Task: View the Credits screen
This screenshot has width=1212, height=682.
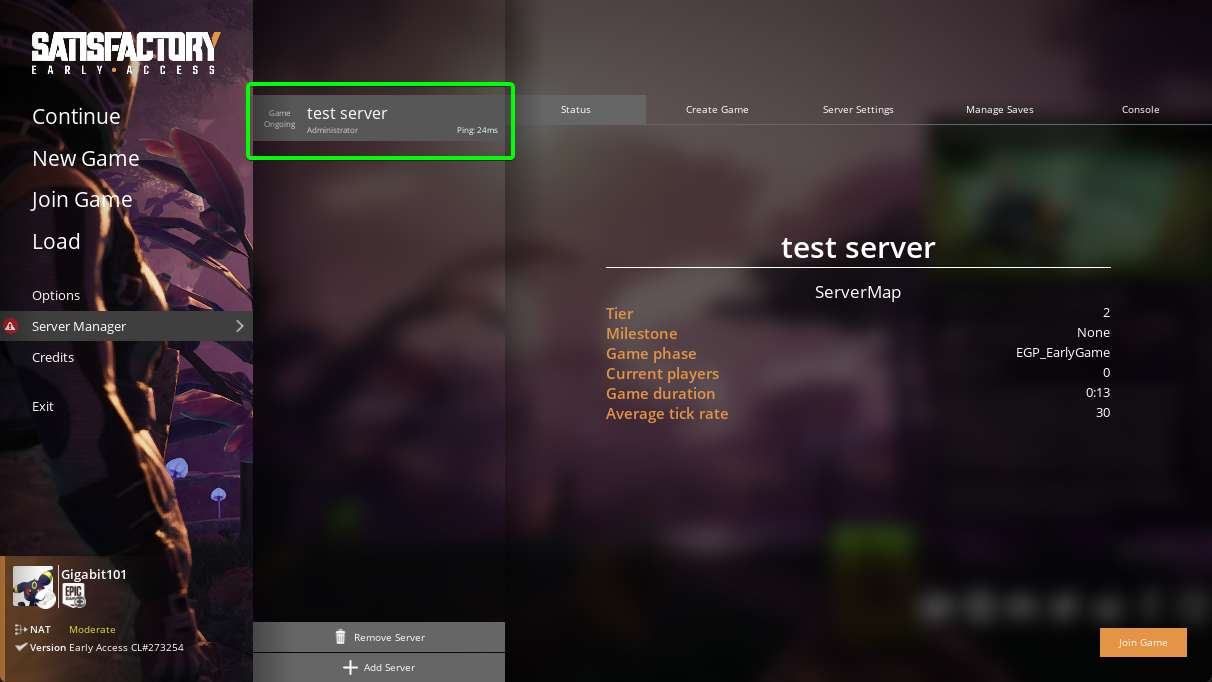Action: click(53, 357)
